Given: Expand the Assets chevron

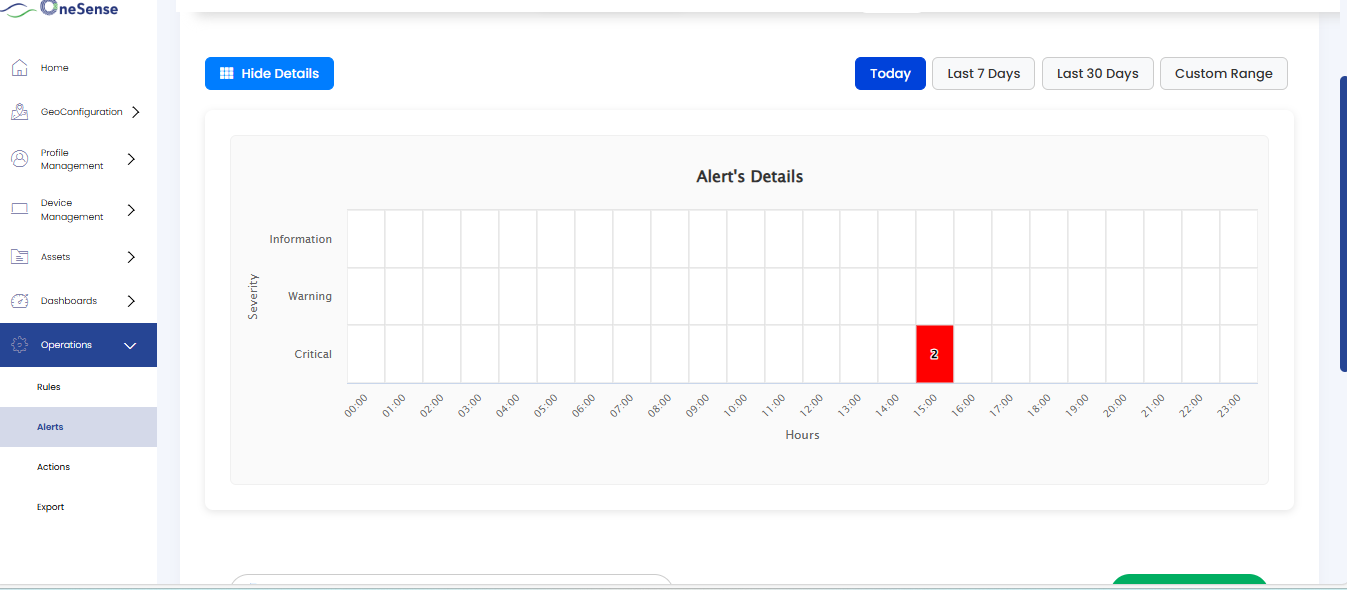Looking at the screenshot, I should 131,257.
